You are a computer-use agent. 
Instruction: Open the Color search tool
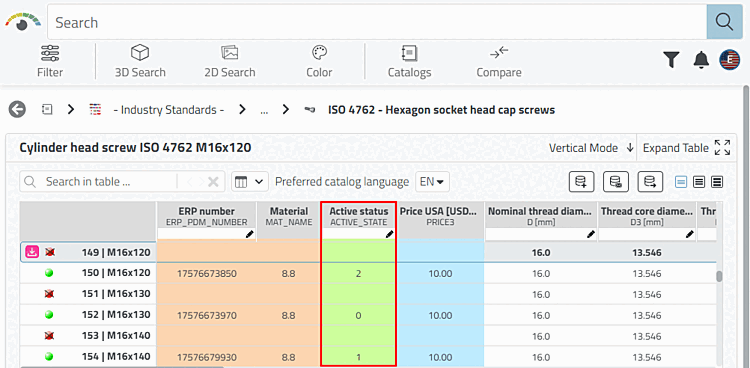click(x=319, y=61)
